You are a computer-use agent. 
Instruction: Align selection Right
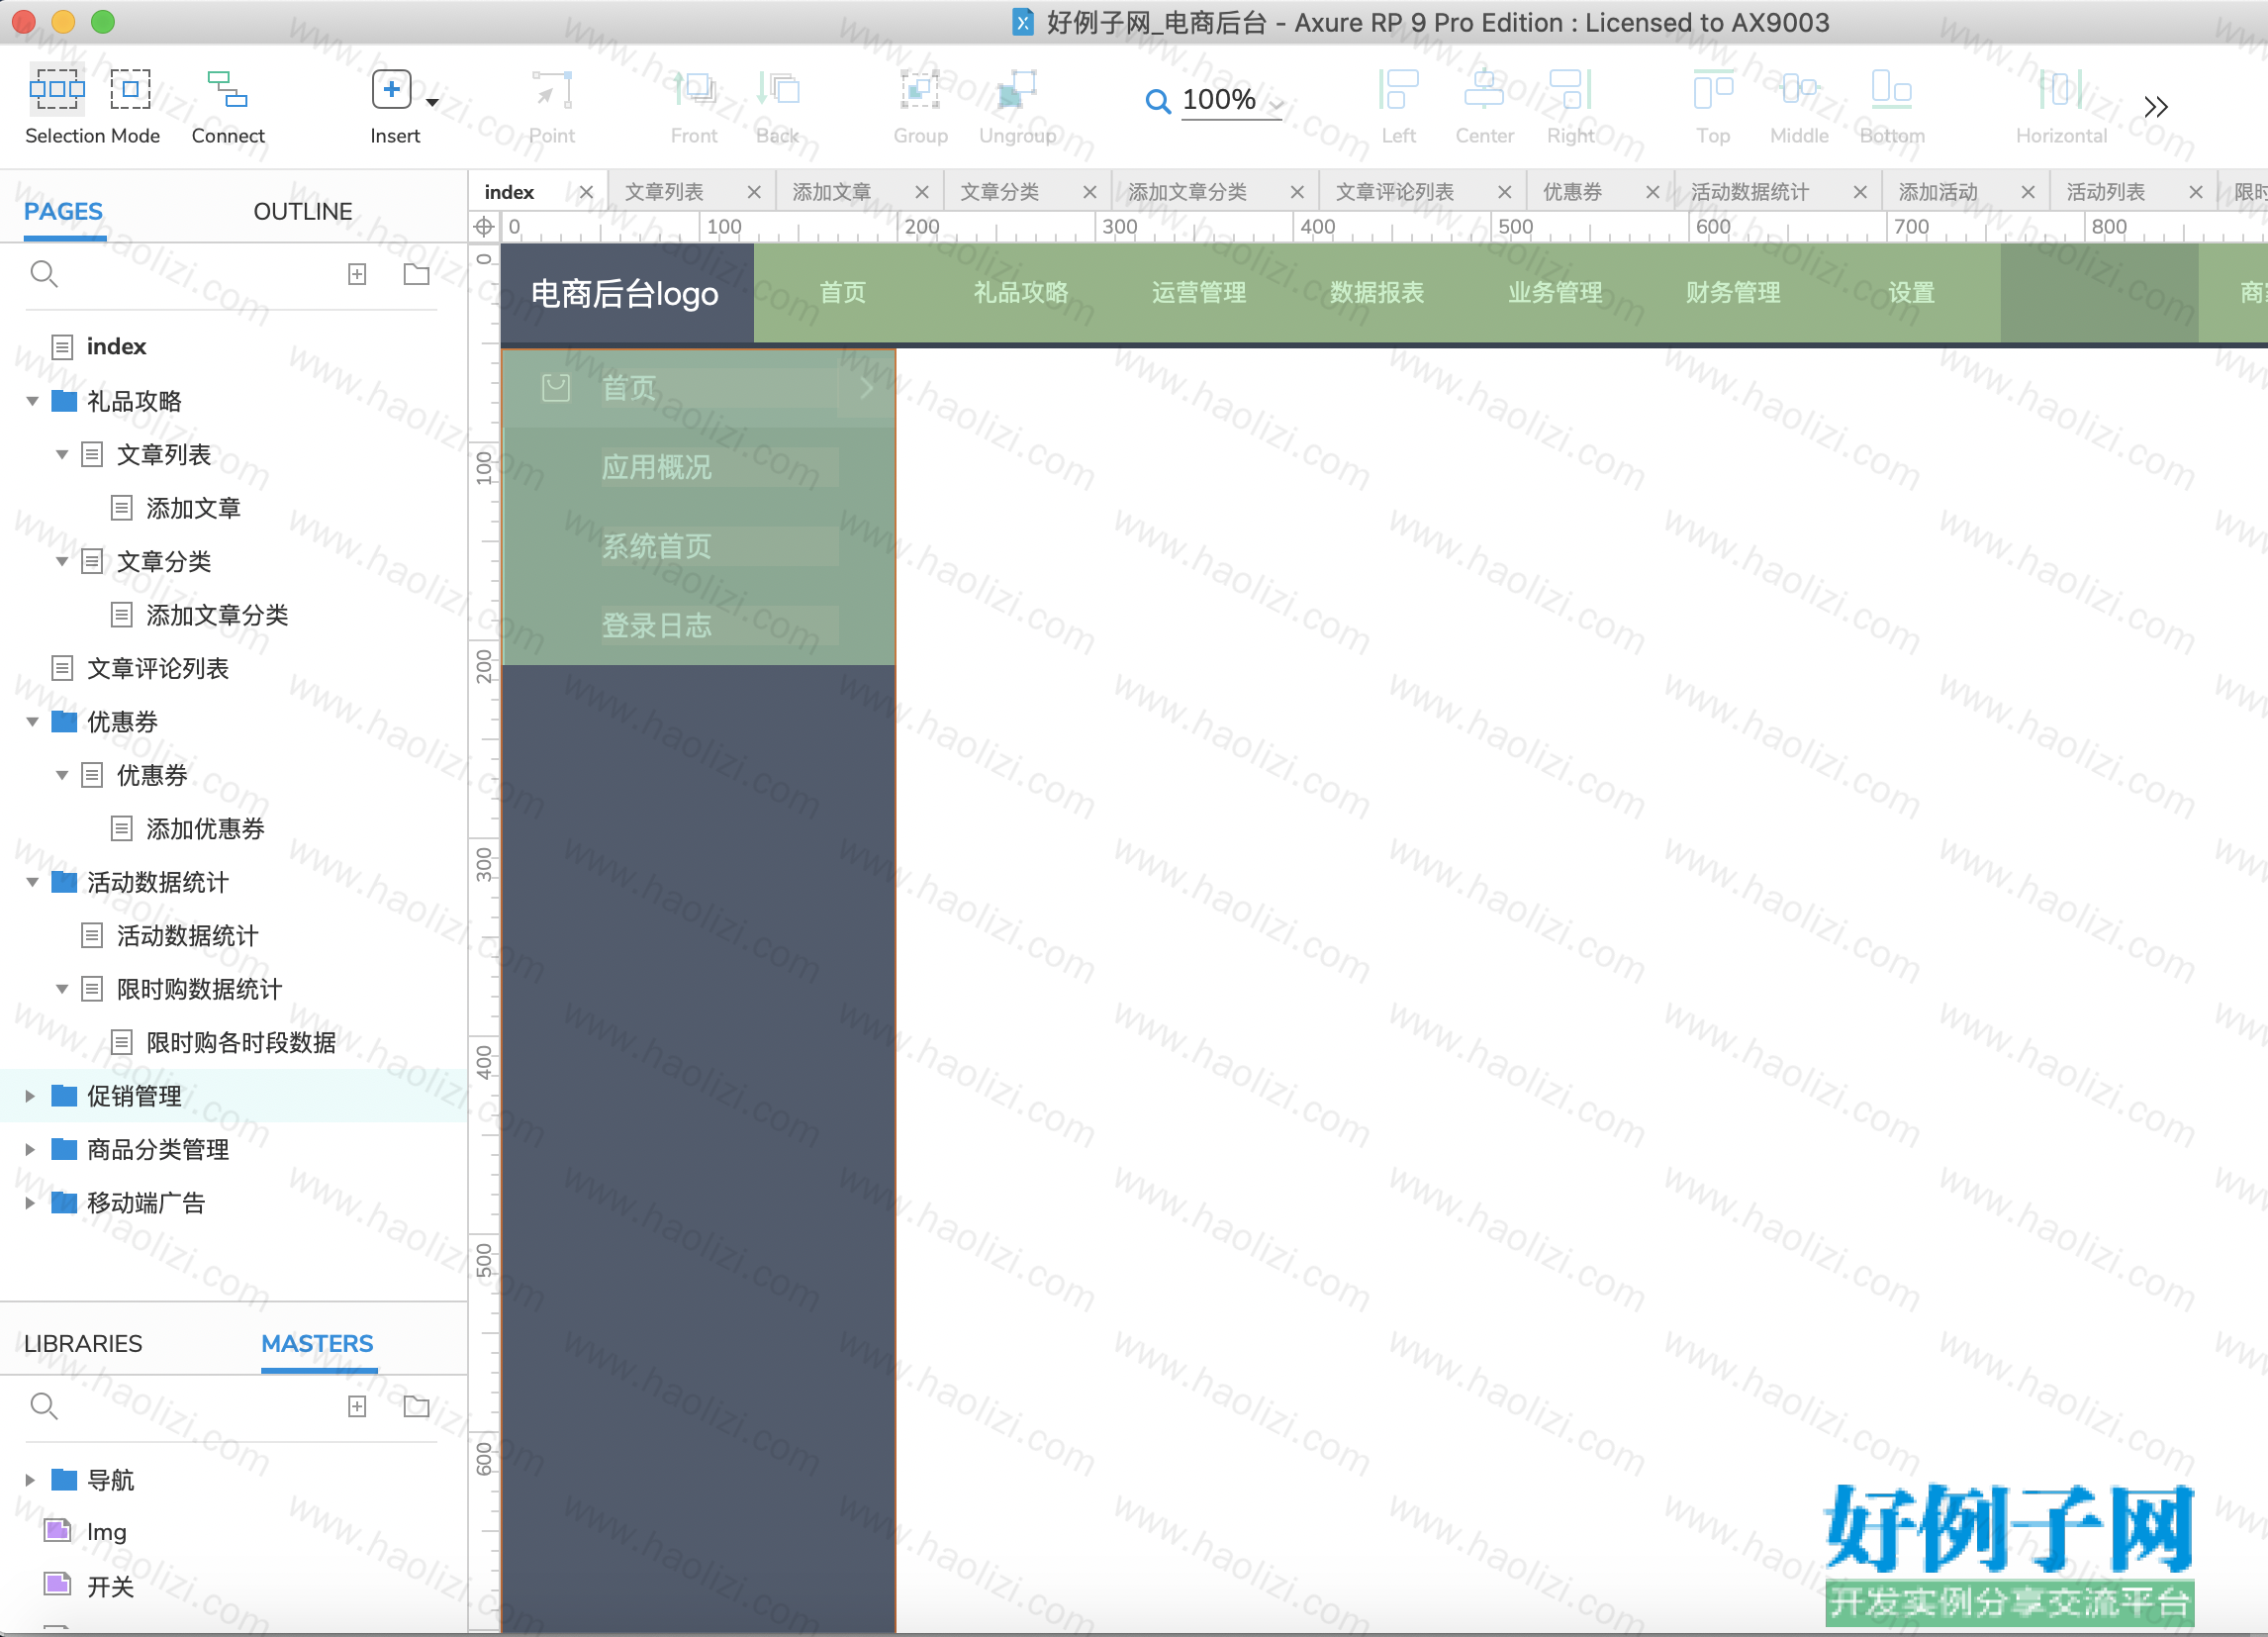1570,105
